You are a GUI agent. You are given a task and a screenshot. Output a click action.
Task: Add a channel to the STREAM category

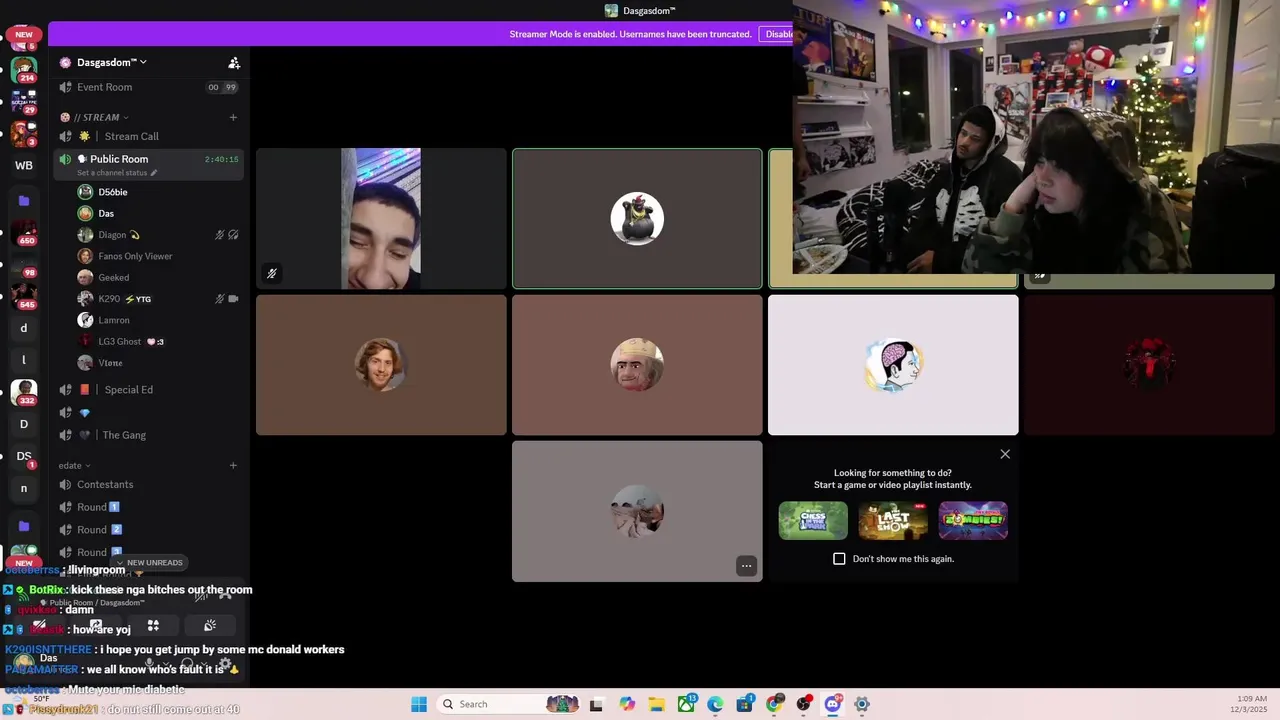[x=233, y=117]
